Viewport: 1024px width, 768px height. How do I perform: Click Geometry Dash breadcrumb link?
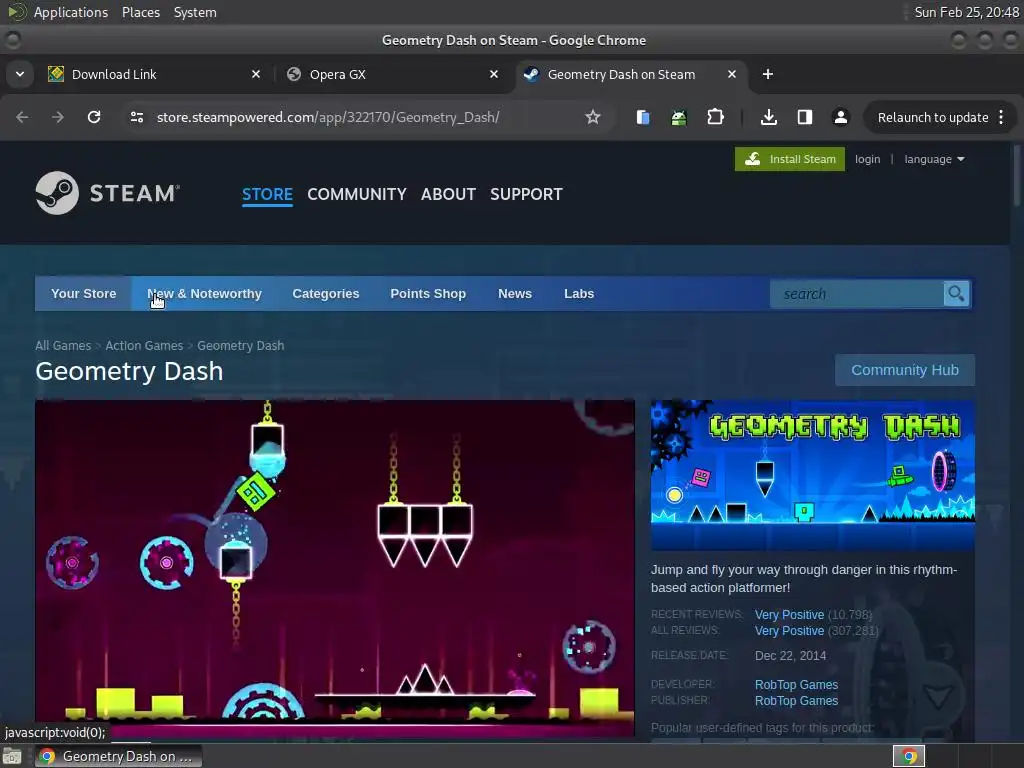(240, 345)
